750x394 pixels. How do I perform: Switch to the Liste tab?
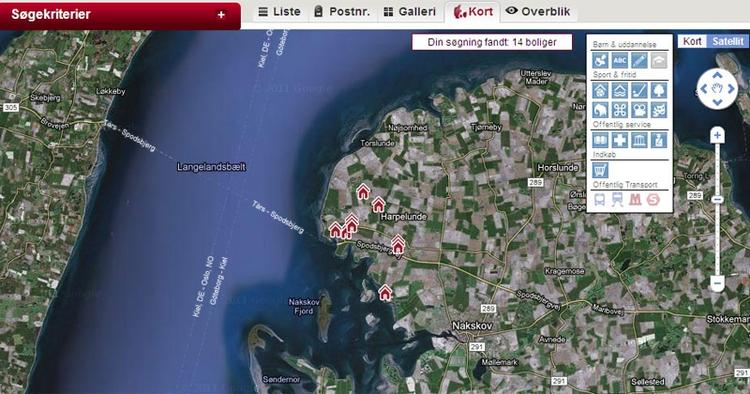[x=279, y=11]
